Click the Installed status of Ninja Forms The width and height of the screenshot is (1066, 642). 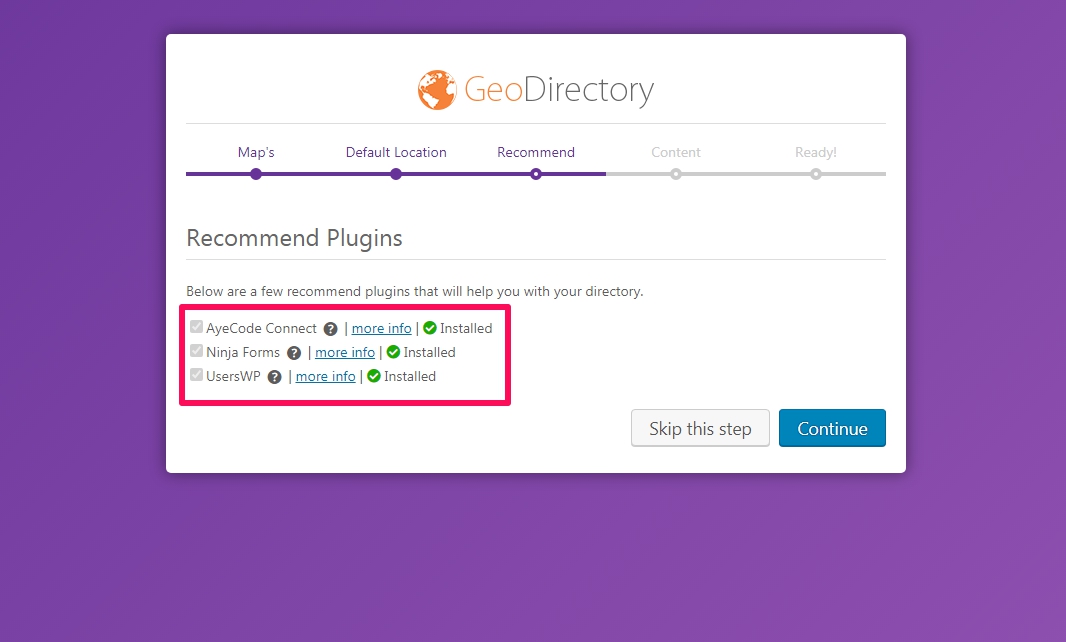point(429,352)
